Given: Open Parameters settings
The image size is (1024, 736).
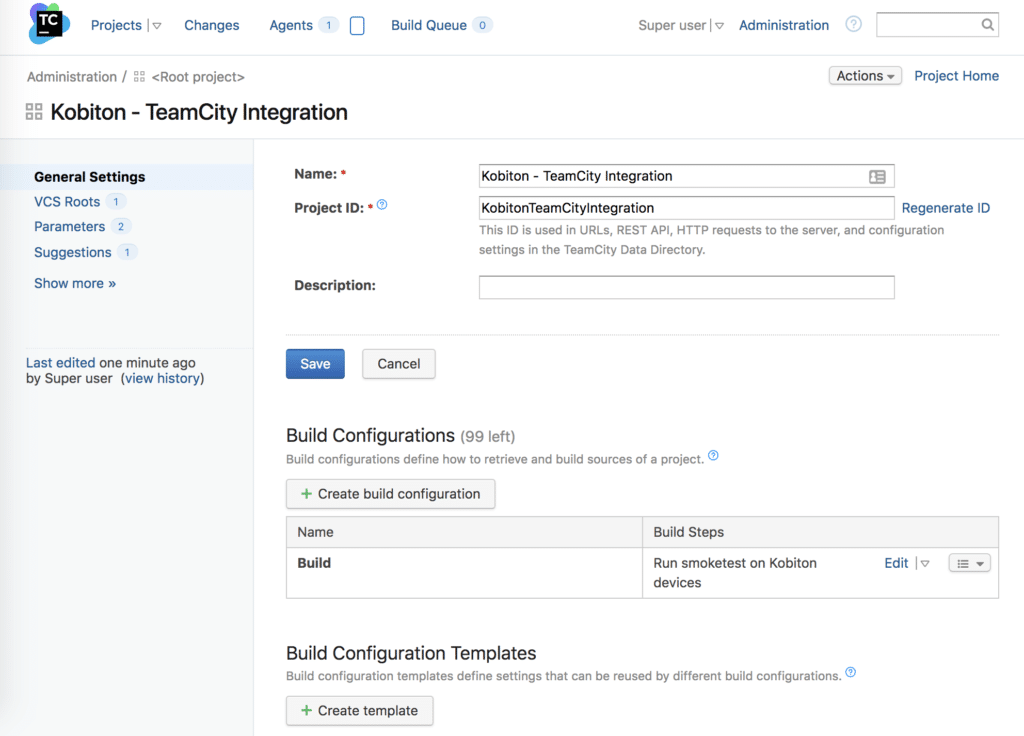Looking at the screenshot, I should pos(69,227).
